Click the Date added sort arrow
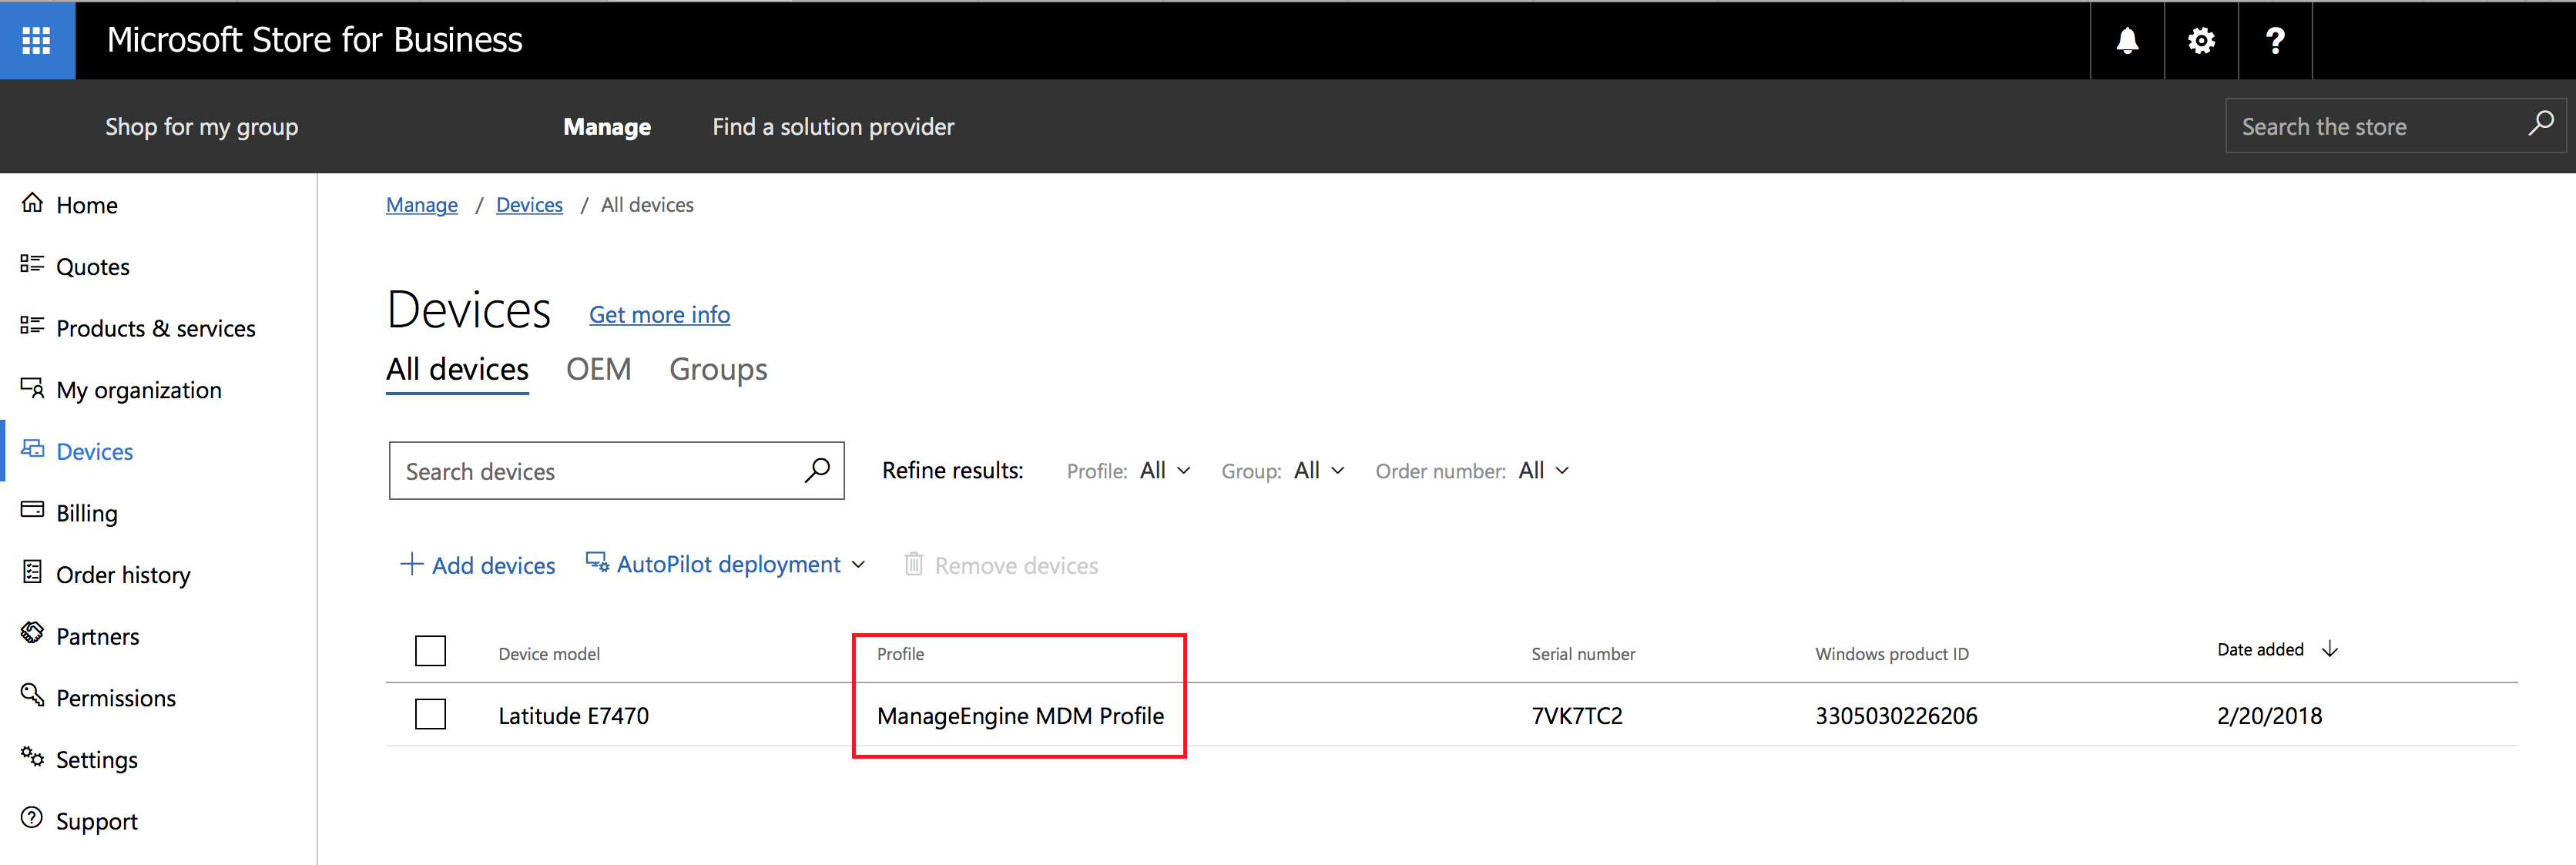2576x865 pixels. tap(2330, 649)
